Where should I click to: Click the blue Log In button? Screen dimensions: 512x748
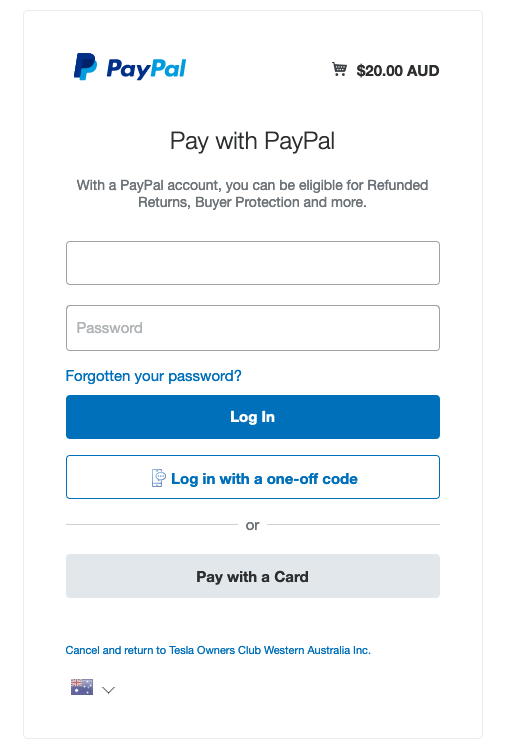coord(253,417)
